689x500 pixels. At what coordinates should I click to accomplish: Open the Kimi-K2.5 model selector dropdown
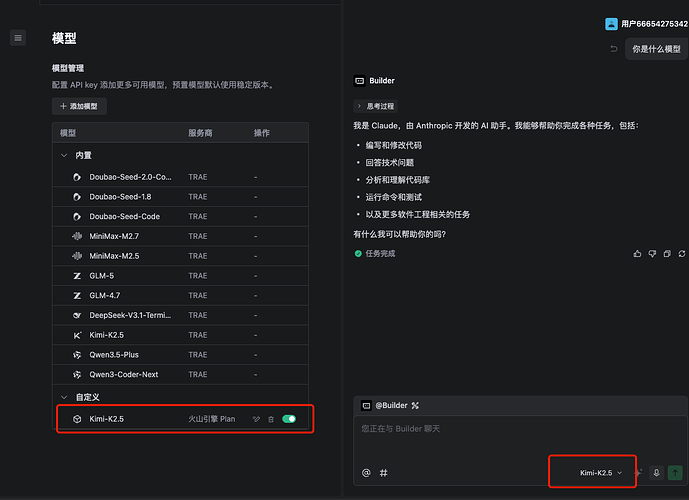tap(600, 472)
